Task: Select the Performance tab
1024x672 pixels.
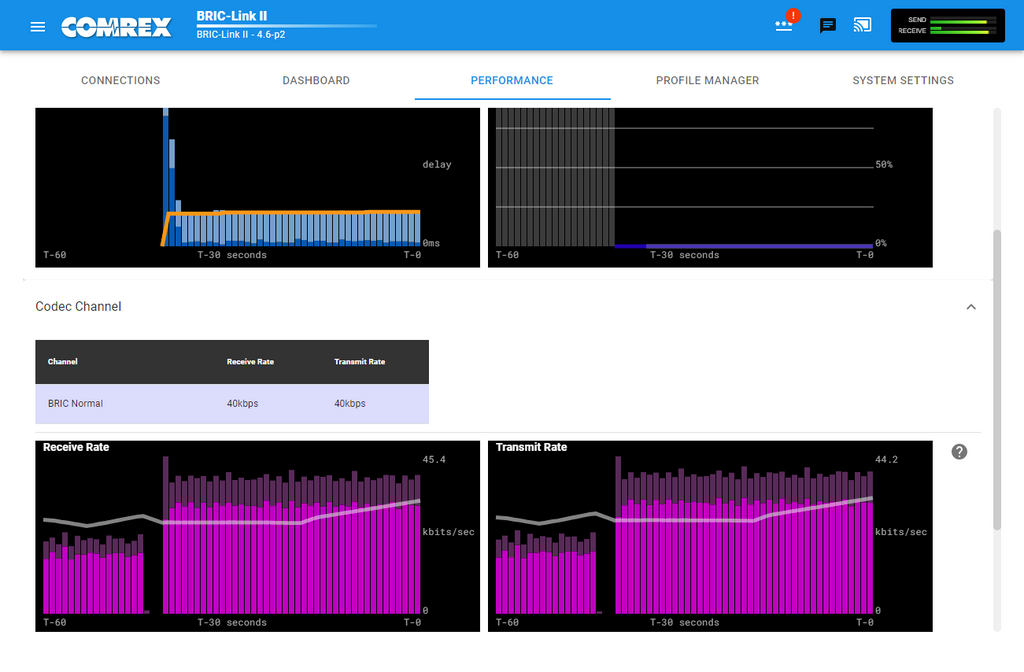Action: coord(512,80)
